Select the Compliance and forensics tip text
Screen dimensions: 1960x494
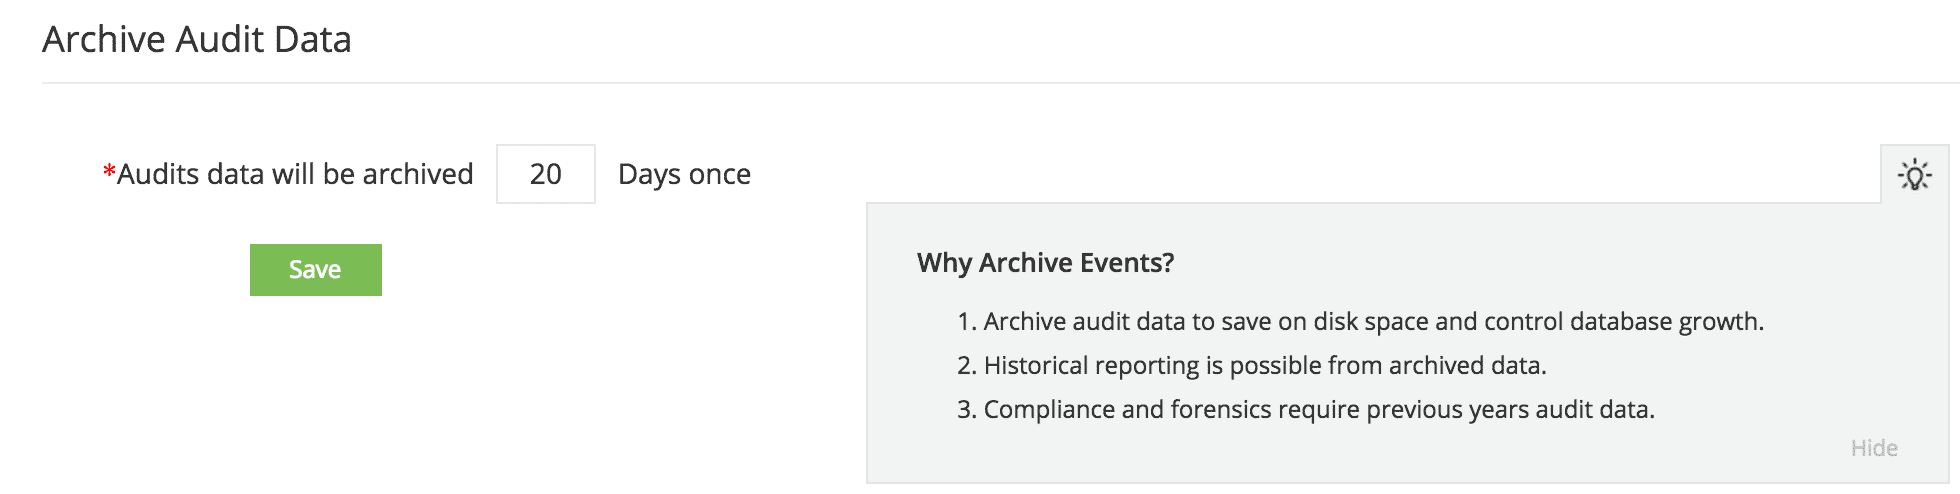(1318, 410)
